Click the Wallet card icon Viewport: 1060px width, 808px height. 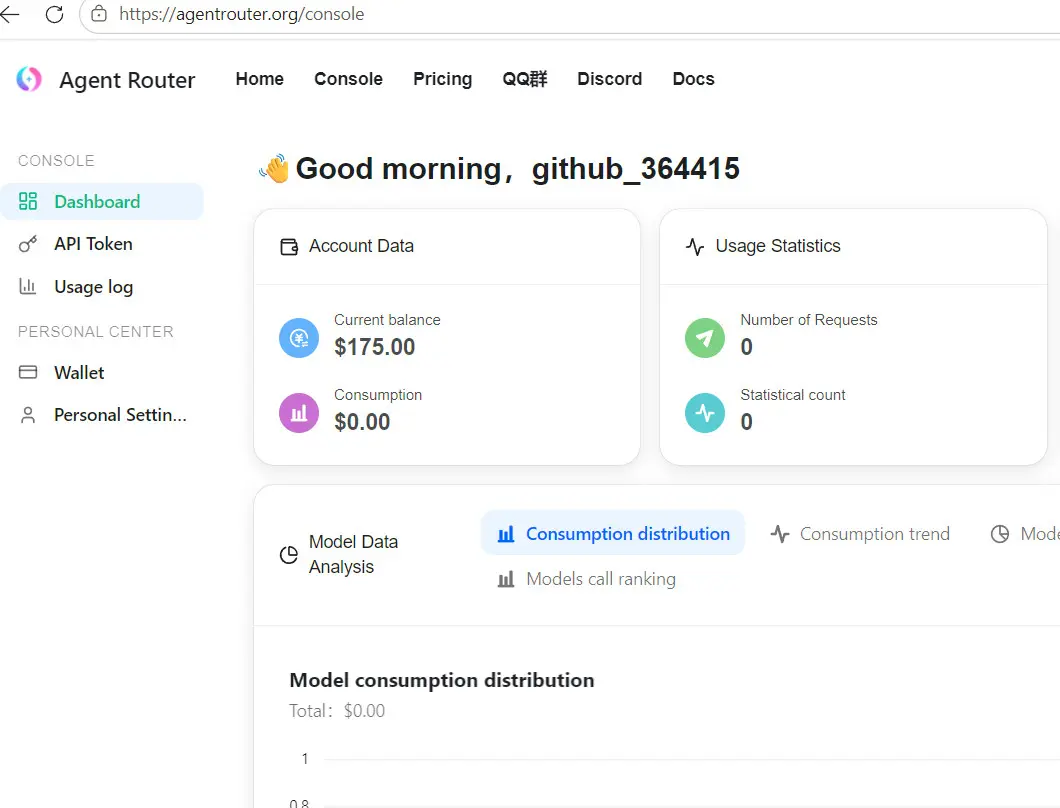[x=28, y=373]
